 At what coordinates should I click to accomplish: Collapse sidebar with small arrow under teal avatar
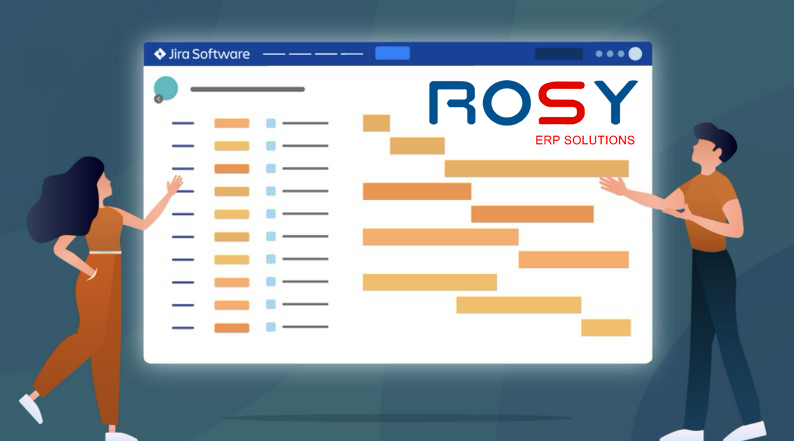(x=158, y=99)
